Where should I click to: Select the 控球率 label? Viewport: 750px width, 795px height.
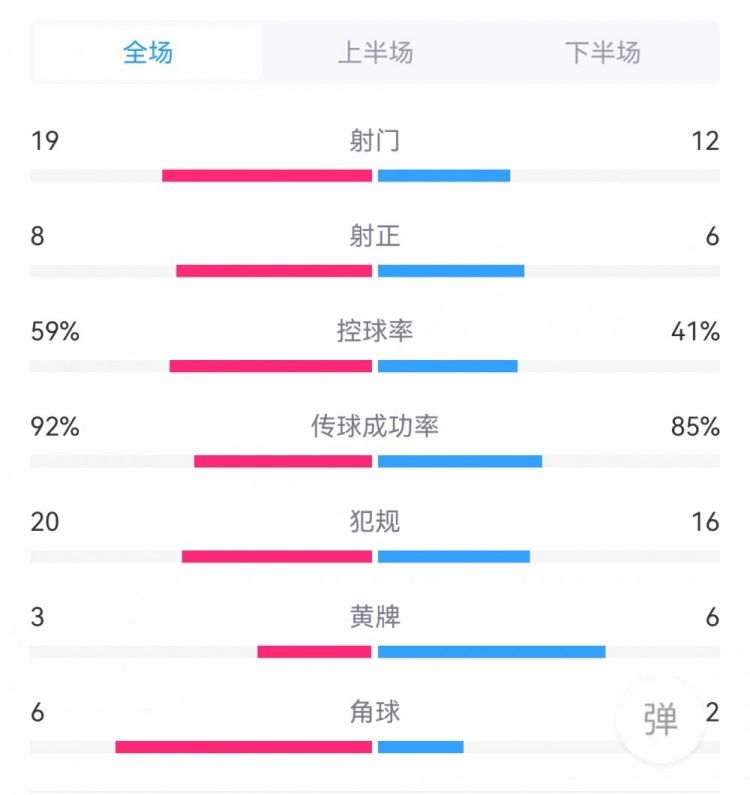click(x=375, y=331)
